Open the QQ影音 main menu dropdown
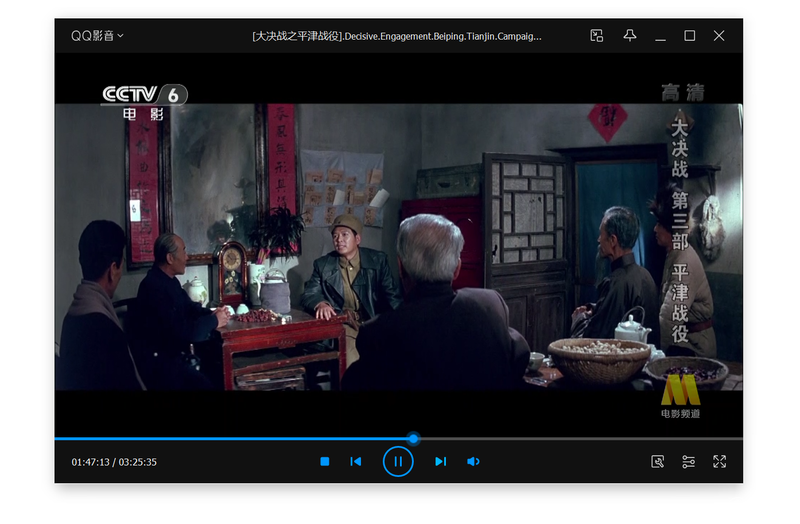800x524 pixels. tap(97, 36)
